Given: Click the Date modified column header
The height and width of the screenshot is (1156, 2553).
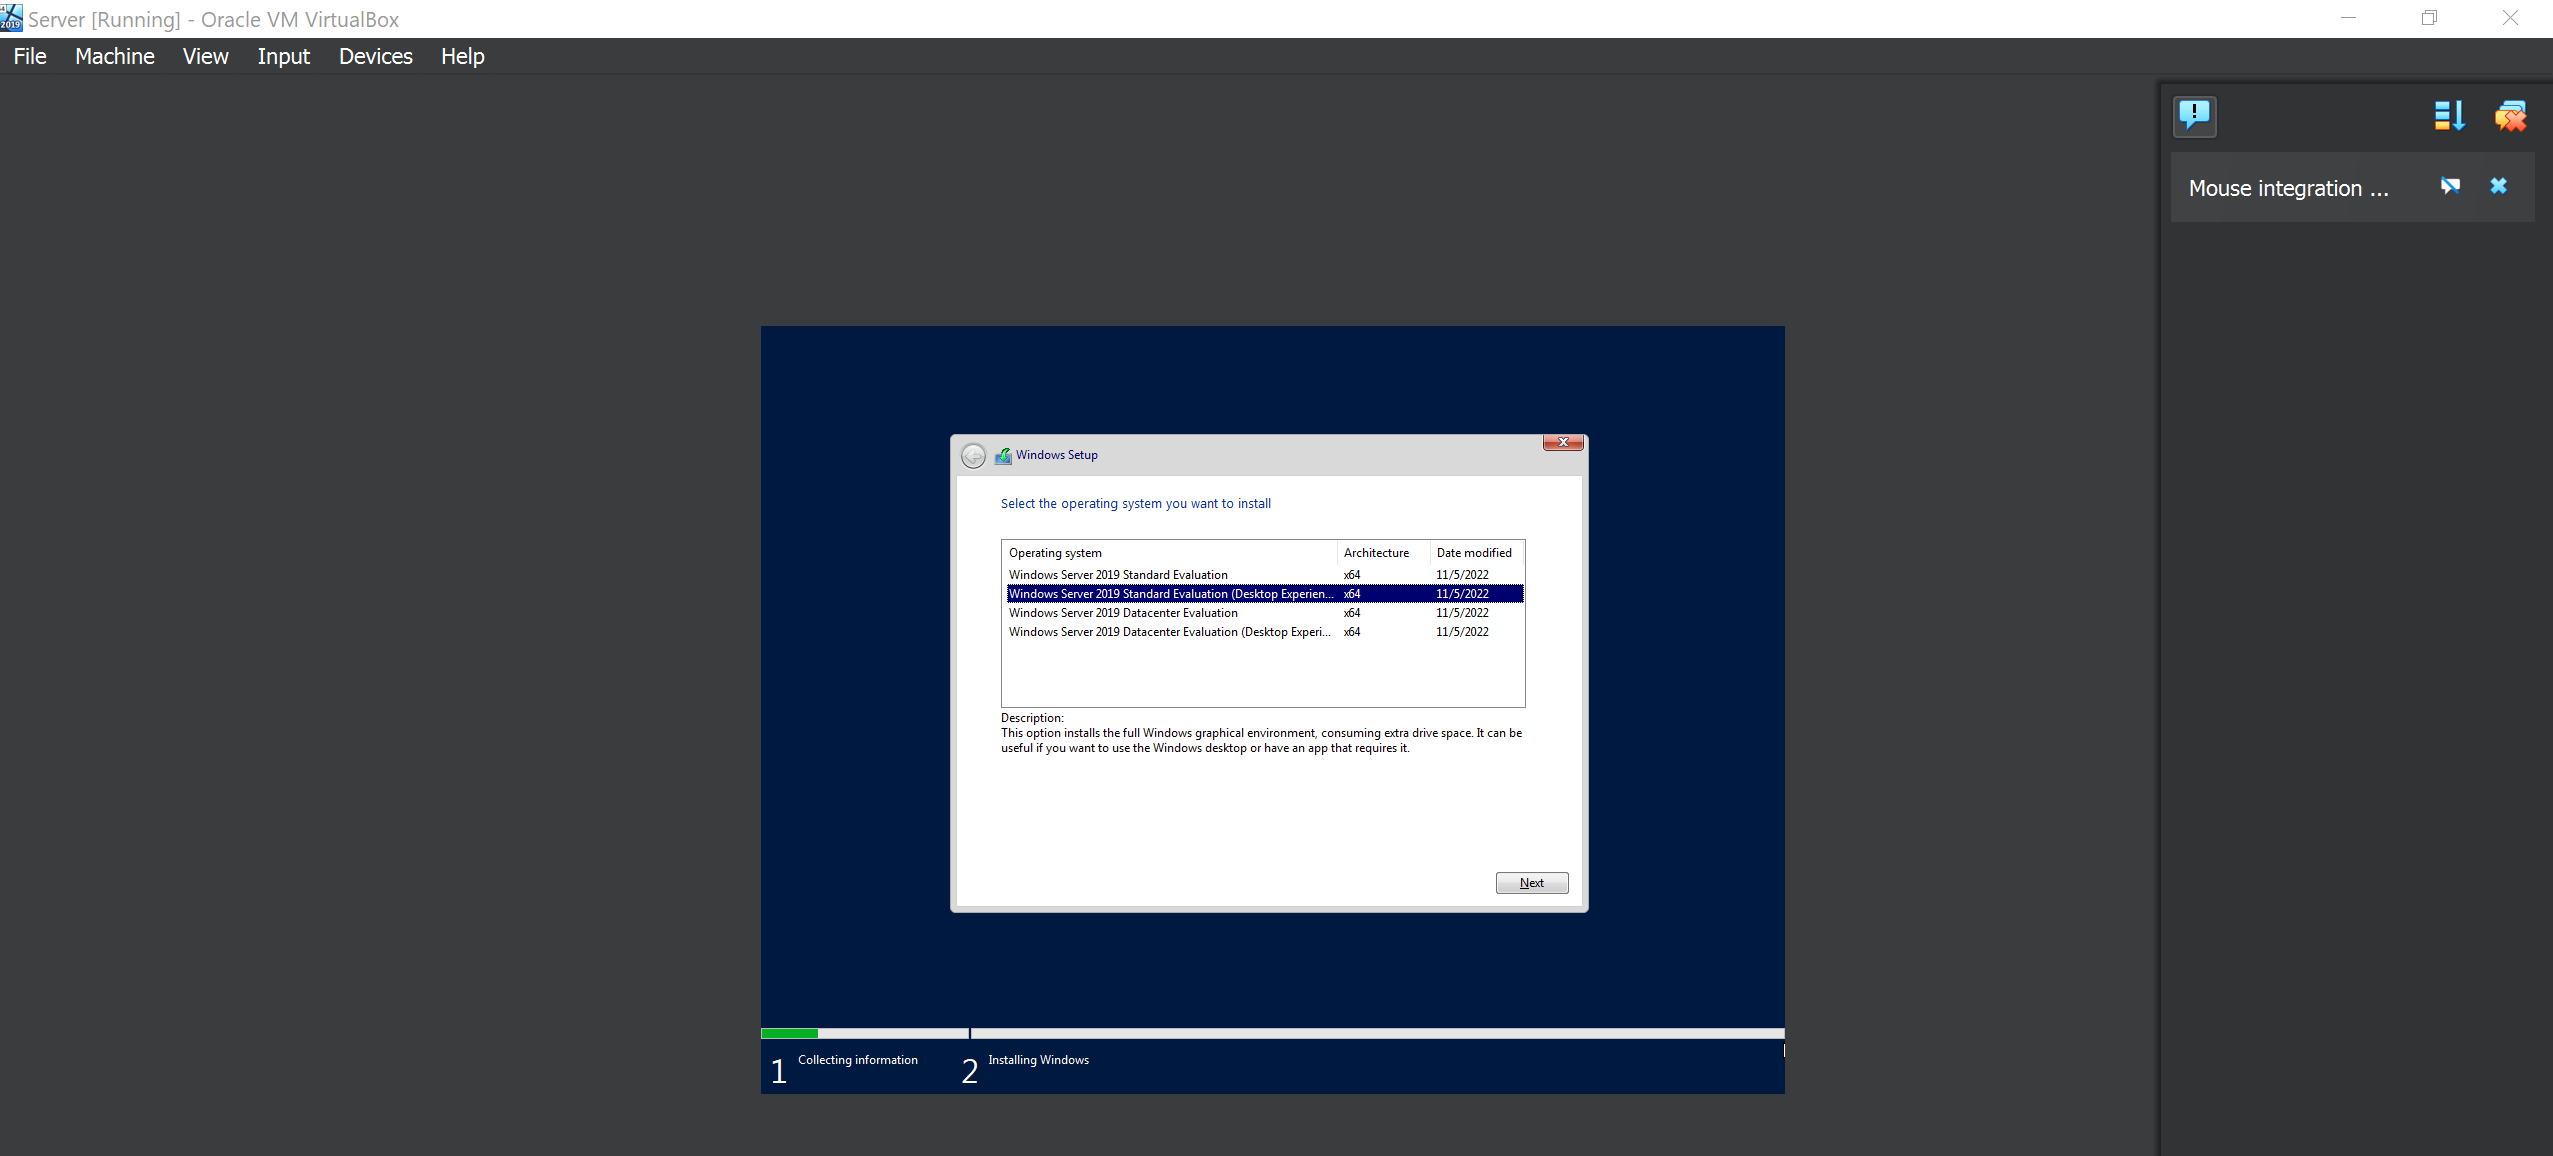Looking at the screenshot, I should point(1476,553).
